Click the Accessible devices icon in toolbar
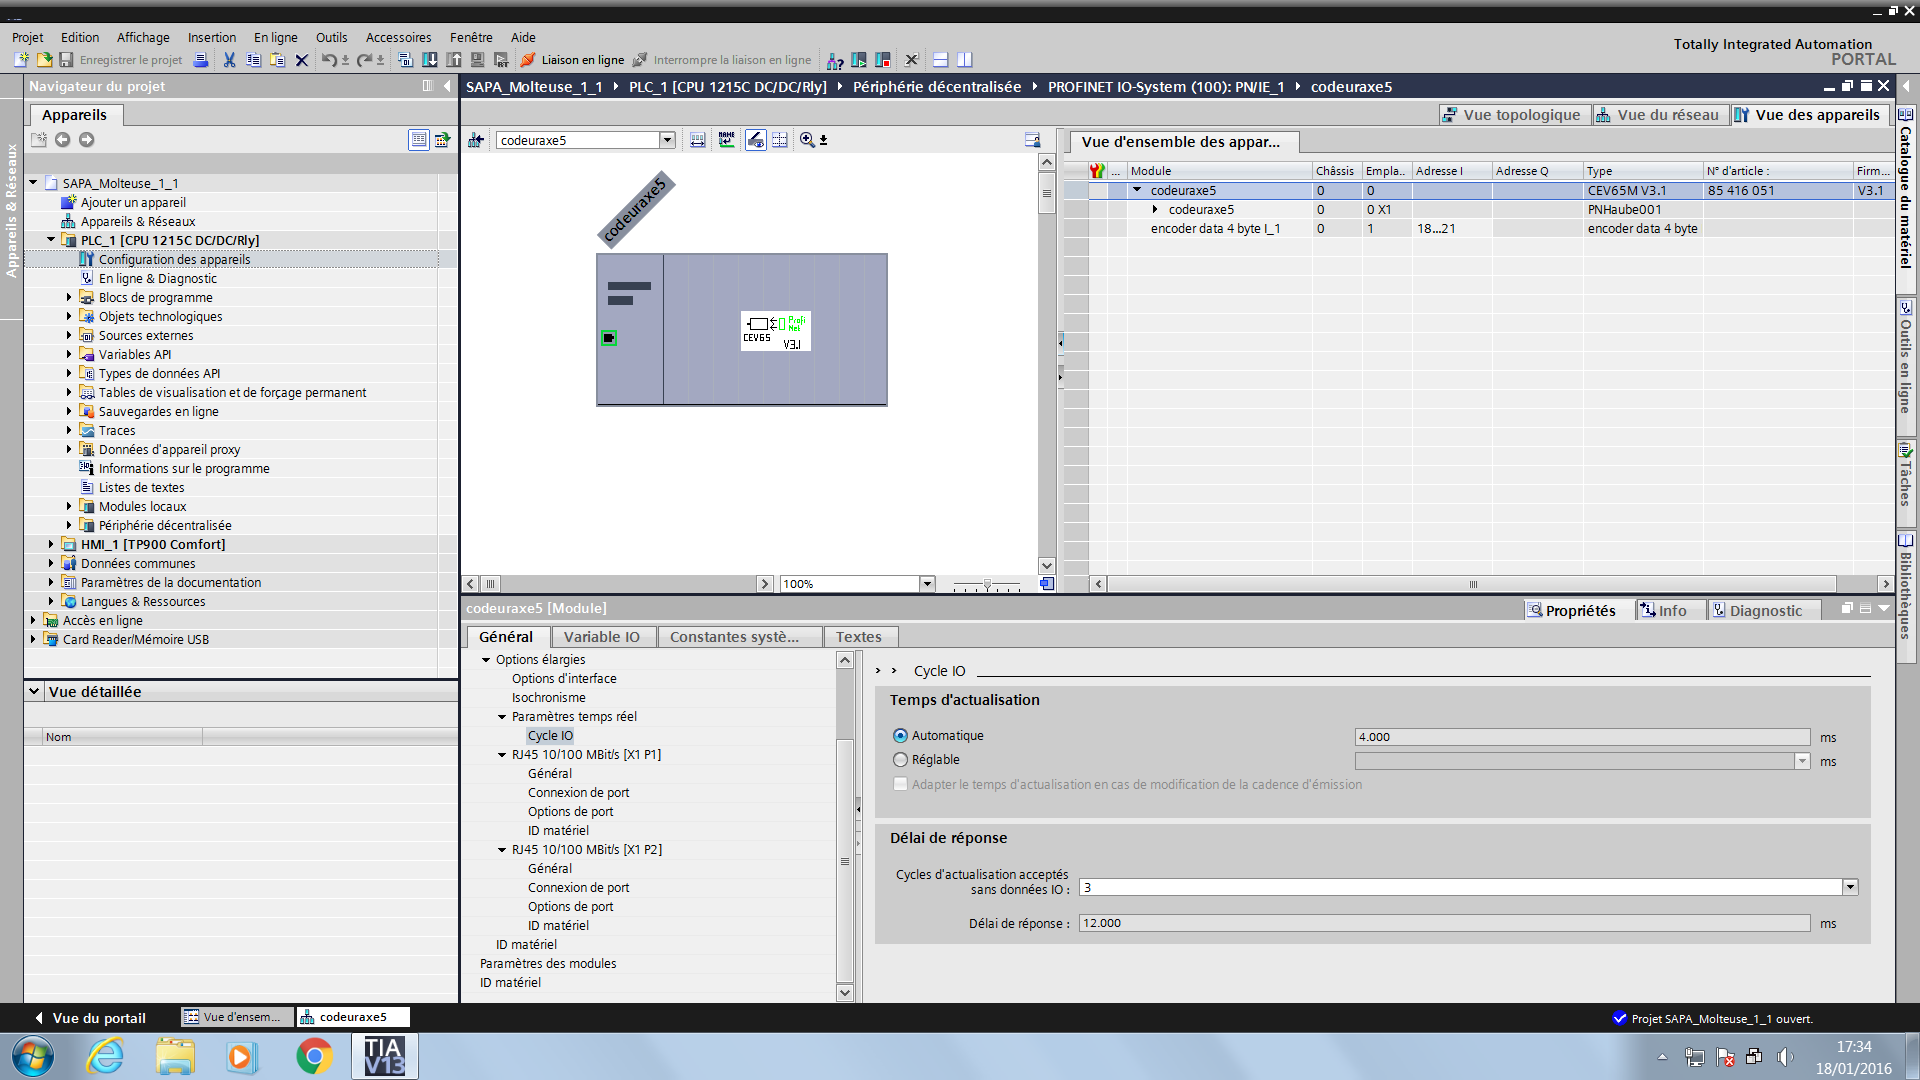1920x1080 pixels. point(835,60)
